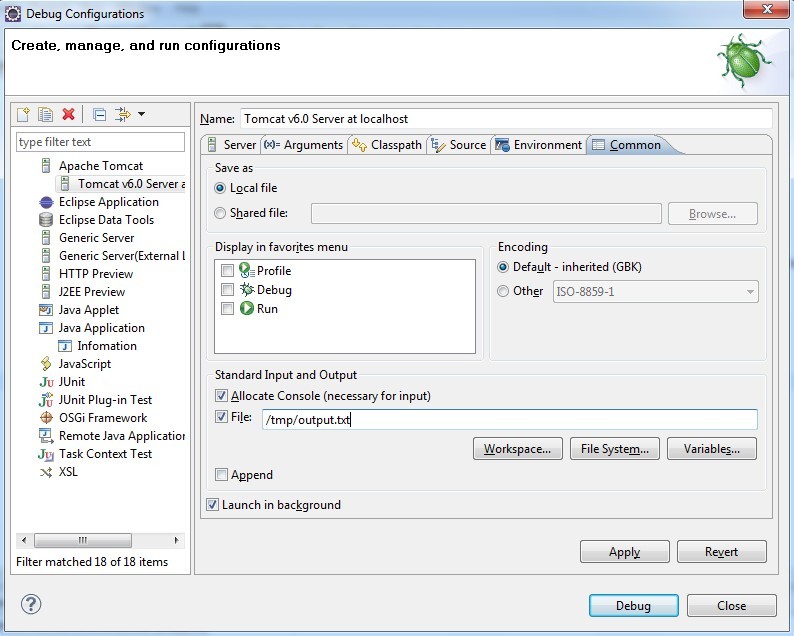Screen dimensions: 794x636
Task: Select Eclipse Application icon in tree
Action: [x=46, y=202]
